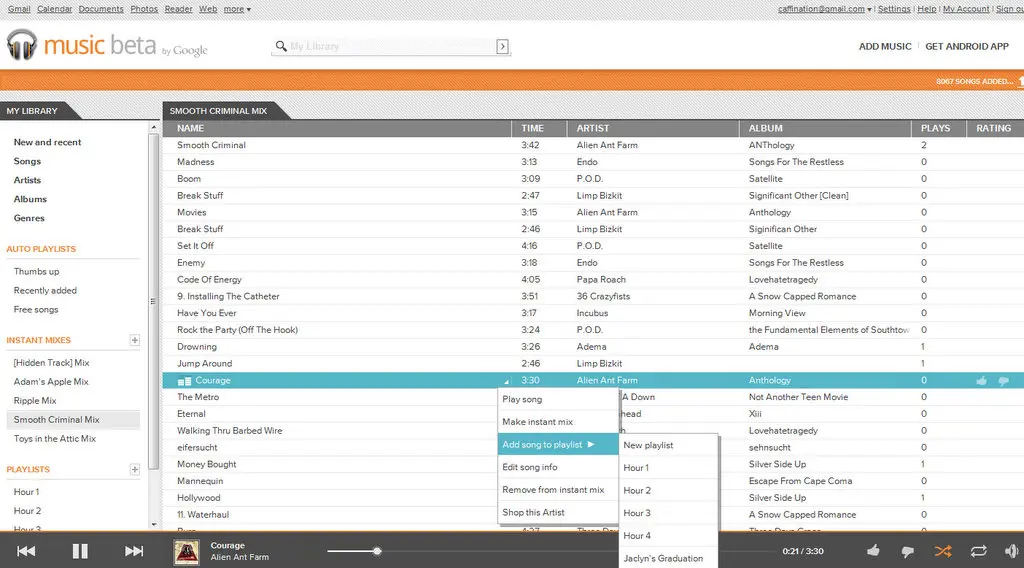Choose 'Make instant mix' from context menu
Screen dimensions: 1024x568
pyautogui.click(x=538, y=422)
